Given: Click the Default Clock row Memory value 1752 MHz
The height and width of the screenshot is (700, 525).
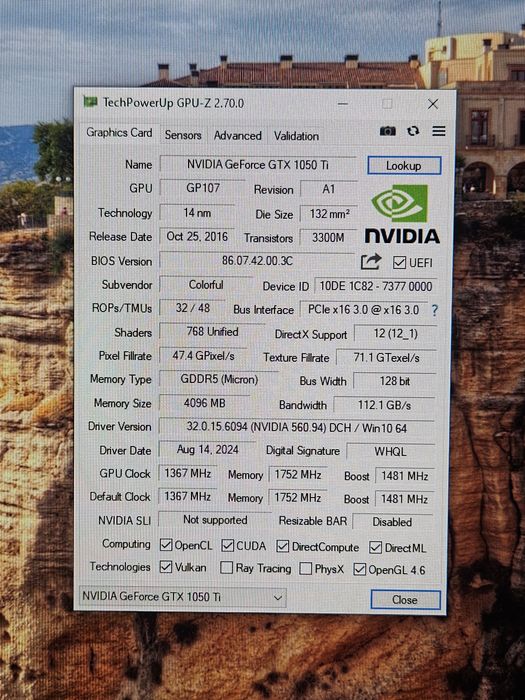Looking at the screenshot, I should tap(298, 497).
